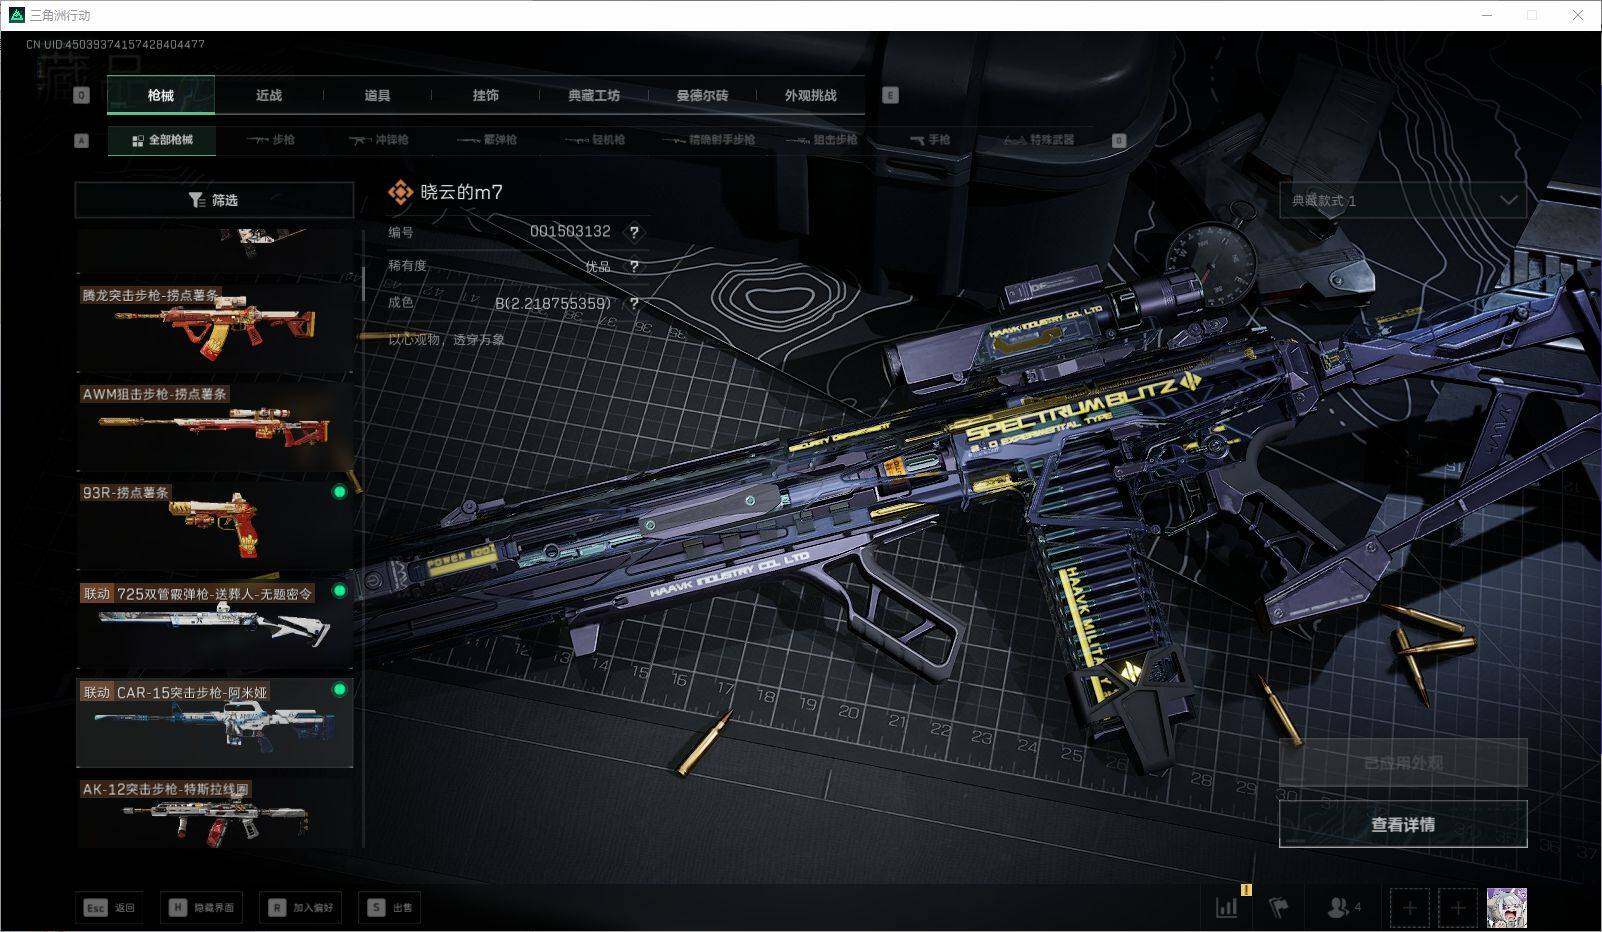This screenshot has height=932, width=1602.
Task: Open the statistics bar chart icon
Action: point(1227,907)
